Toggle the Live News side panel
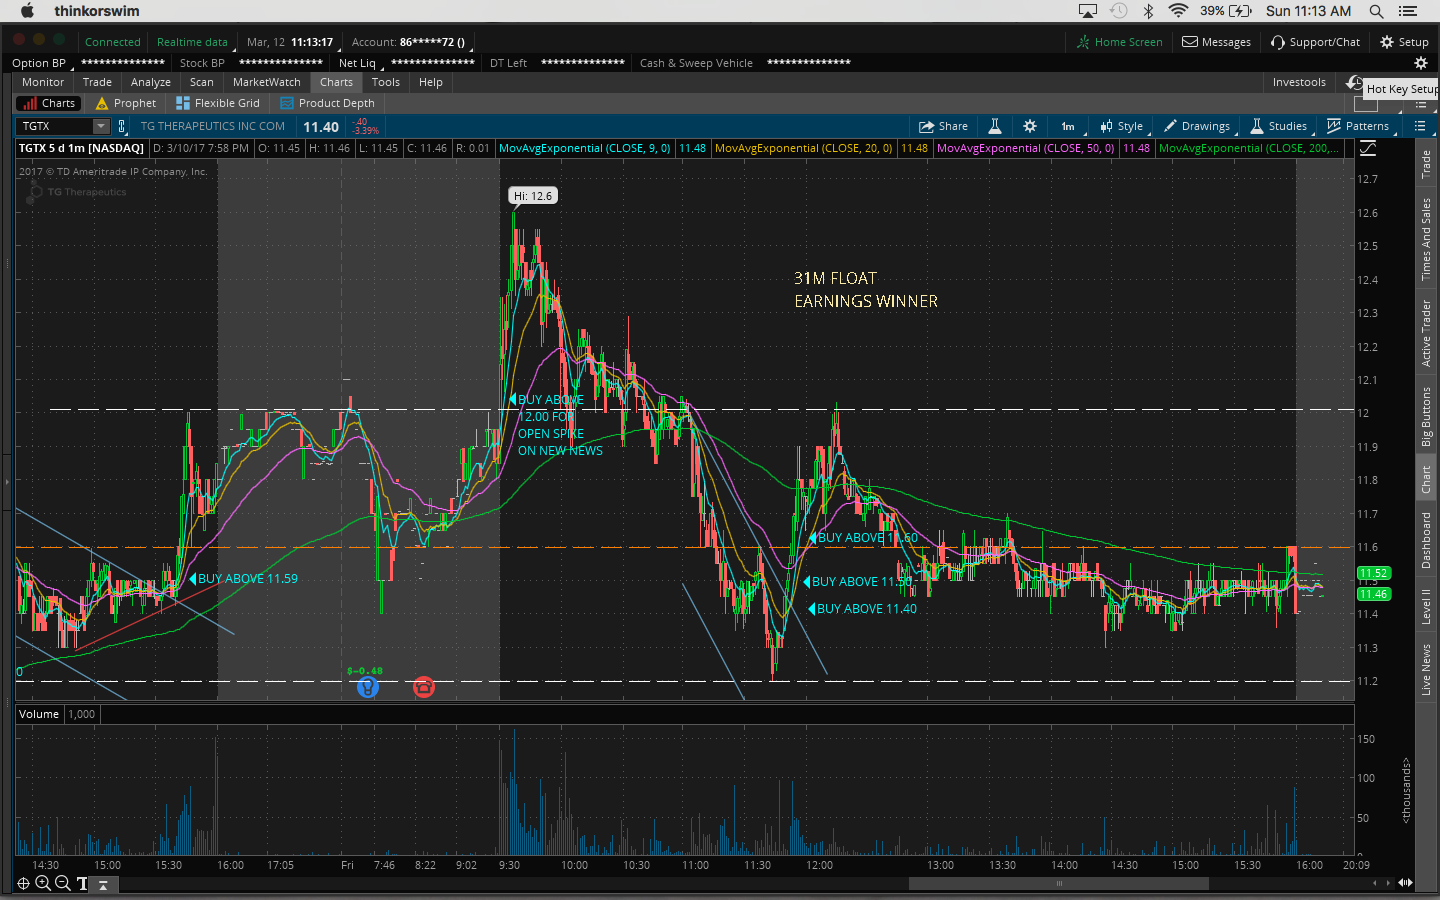 [1427, 669]
